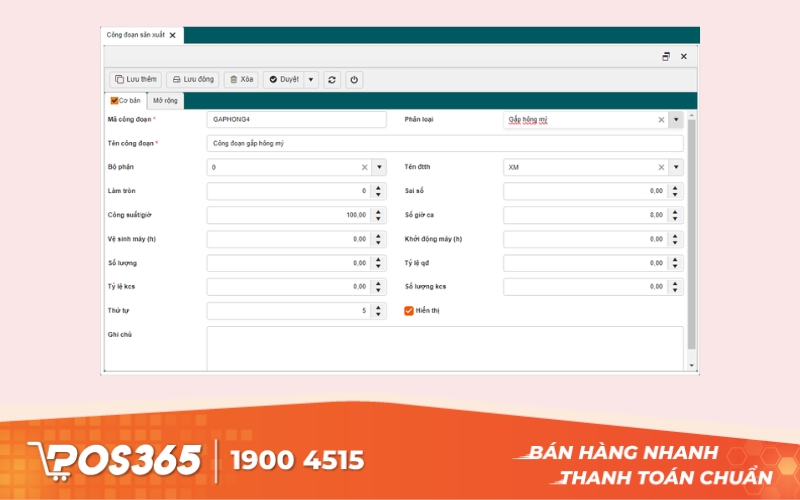Click the Khởi động máy spinner arrows
The height and width of the screenshot is (500, 800).
click(675, 239)
